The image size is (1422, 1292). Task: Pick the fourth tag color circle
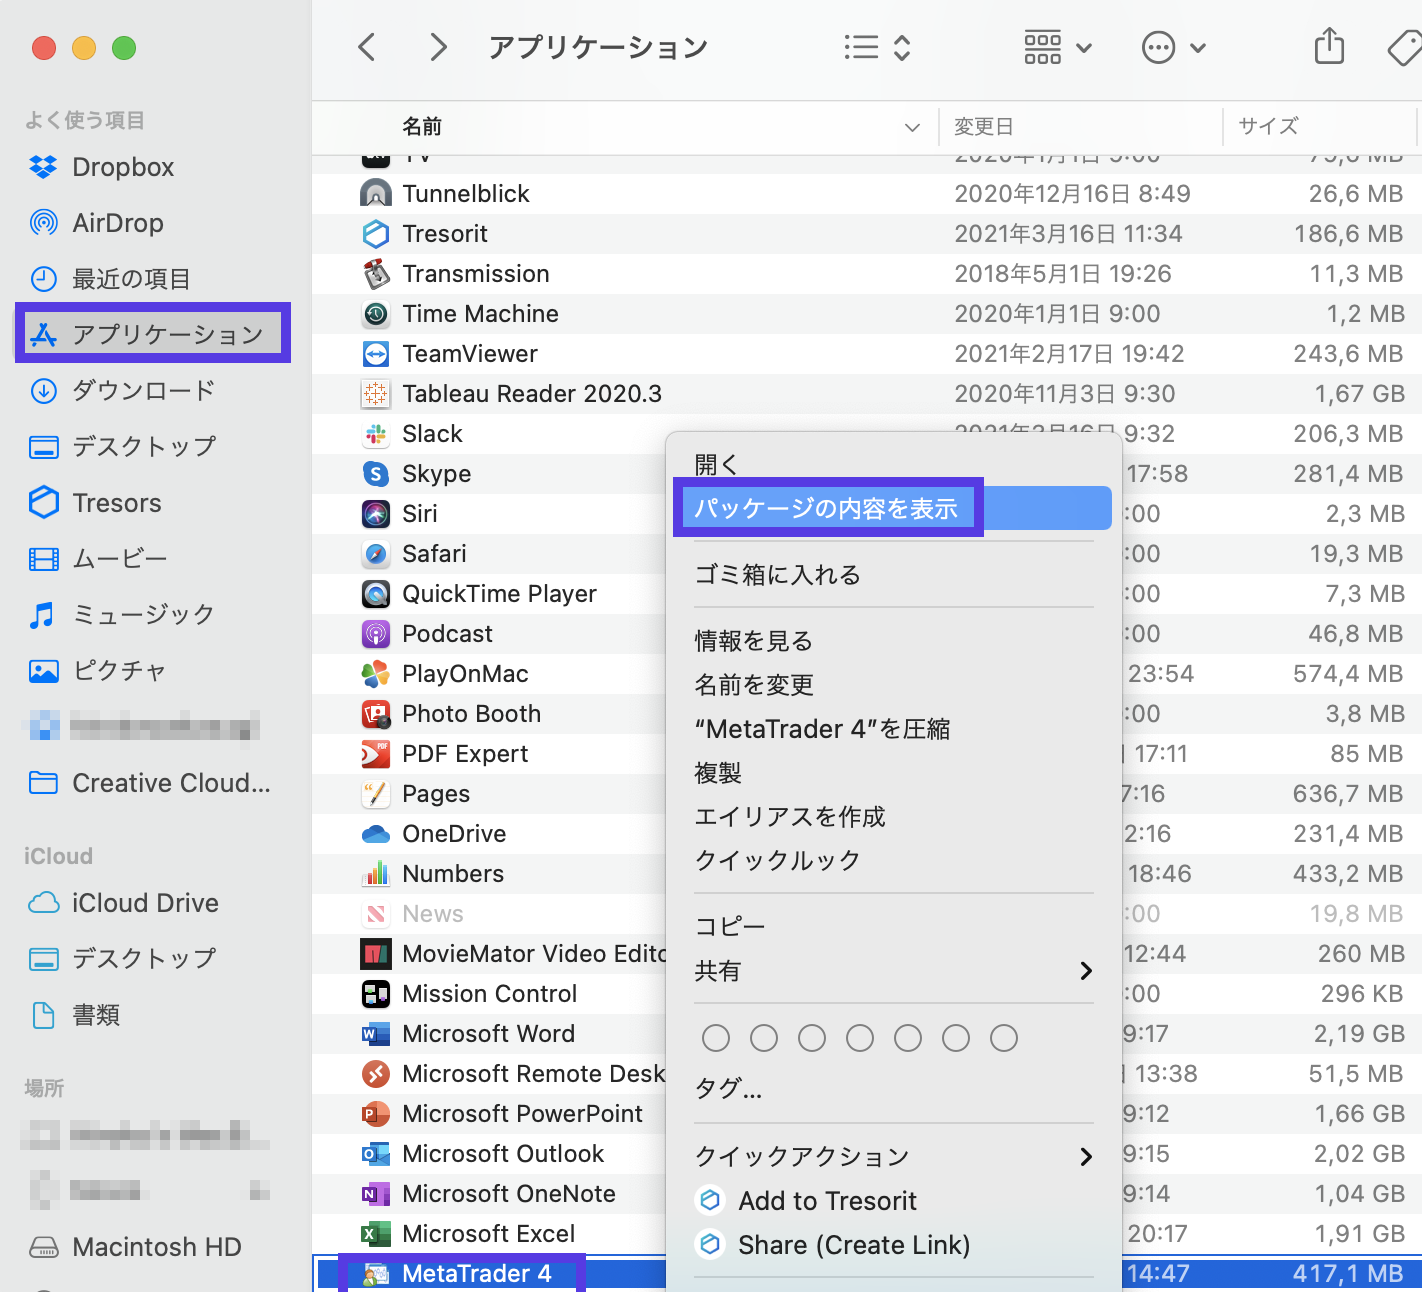click(x=860, y=1038)
